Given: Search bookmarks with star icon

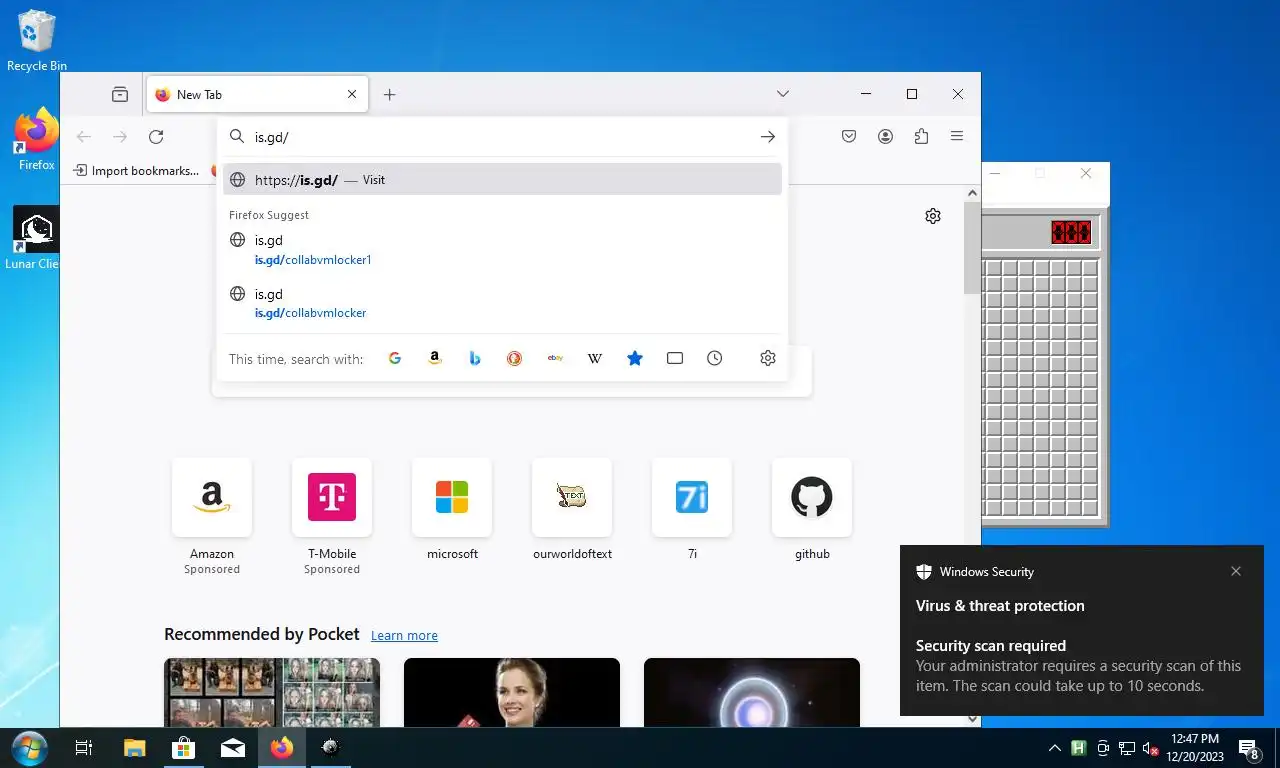Looking at the screenshot, I should point(635,358).
